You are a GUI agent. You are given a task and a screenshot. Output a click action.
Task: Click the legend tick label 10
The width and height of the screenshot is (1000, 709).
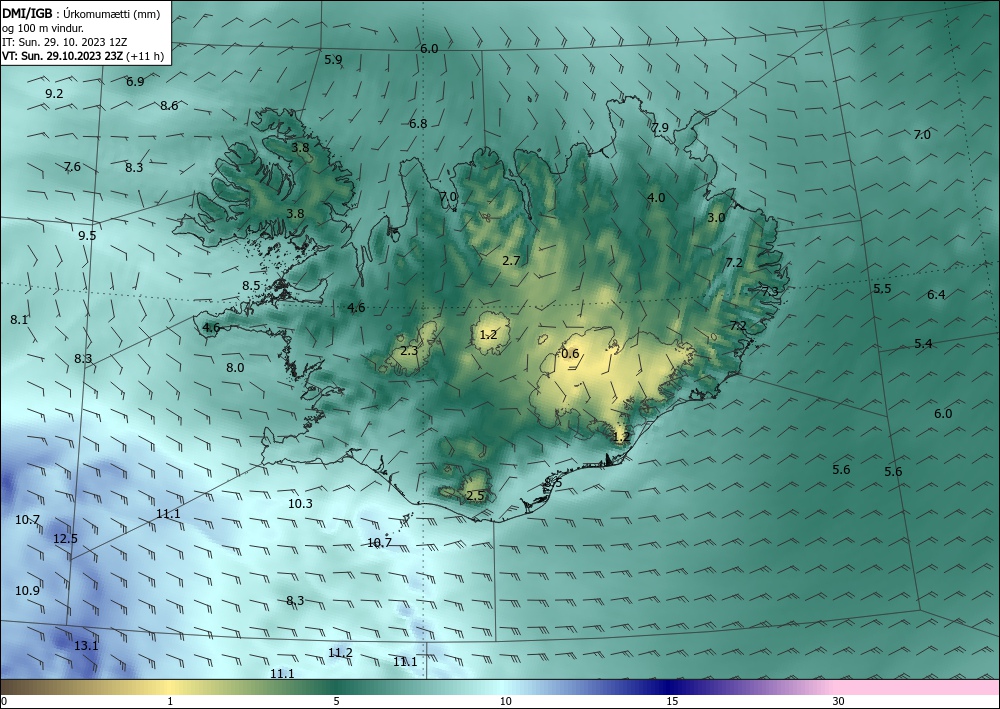click(x=505, y=701)
